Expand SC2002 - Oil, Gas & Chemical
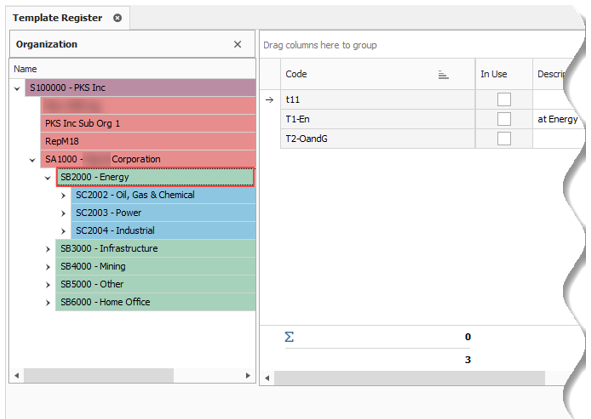The image size is (591, 419). (x=63, y=196)
